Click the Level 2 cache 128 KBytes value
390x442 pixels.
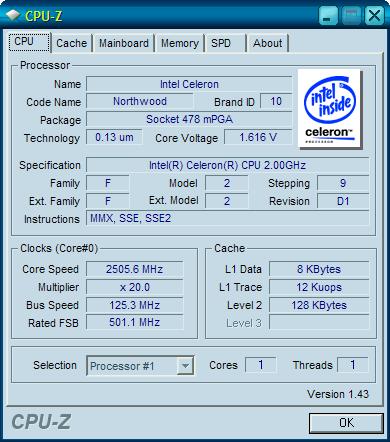click(319, 305)
